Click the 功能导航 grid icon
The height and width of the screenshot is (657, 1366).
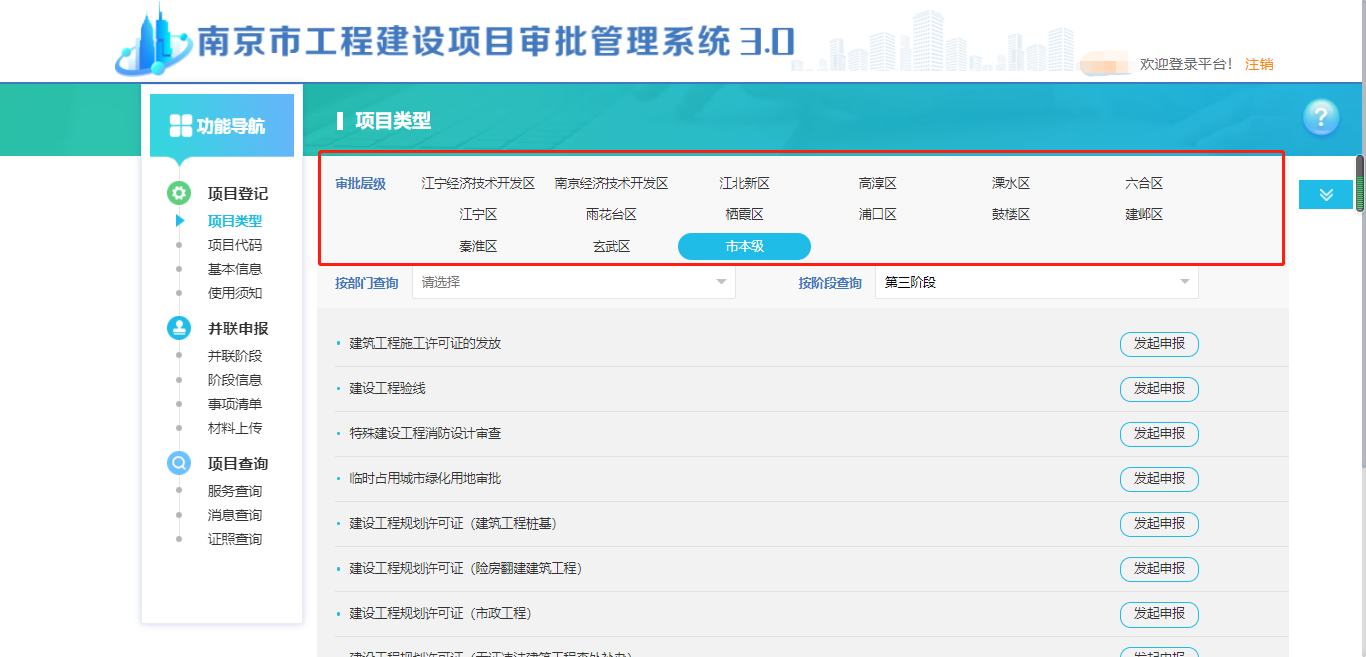pyautogui.click(x=180, y=126)
